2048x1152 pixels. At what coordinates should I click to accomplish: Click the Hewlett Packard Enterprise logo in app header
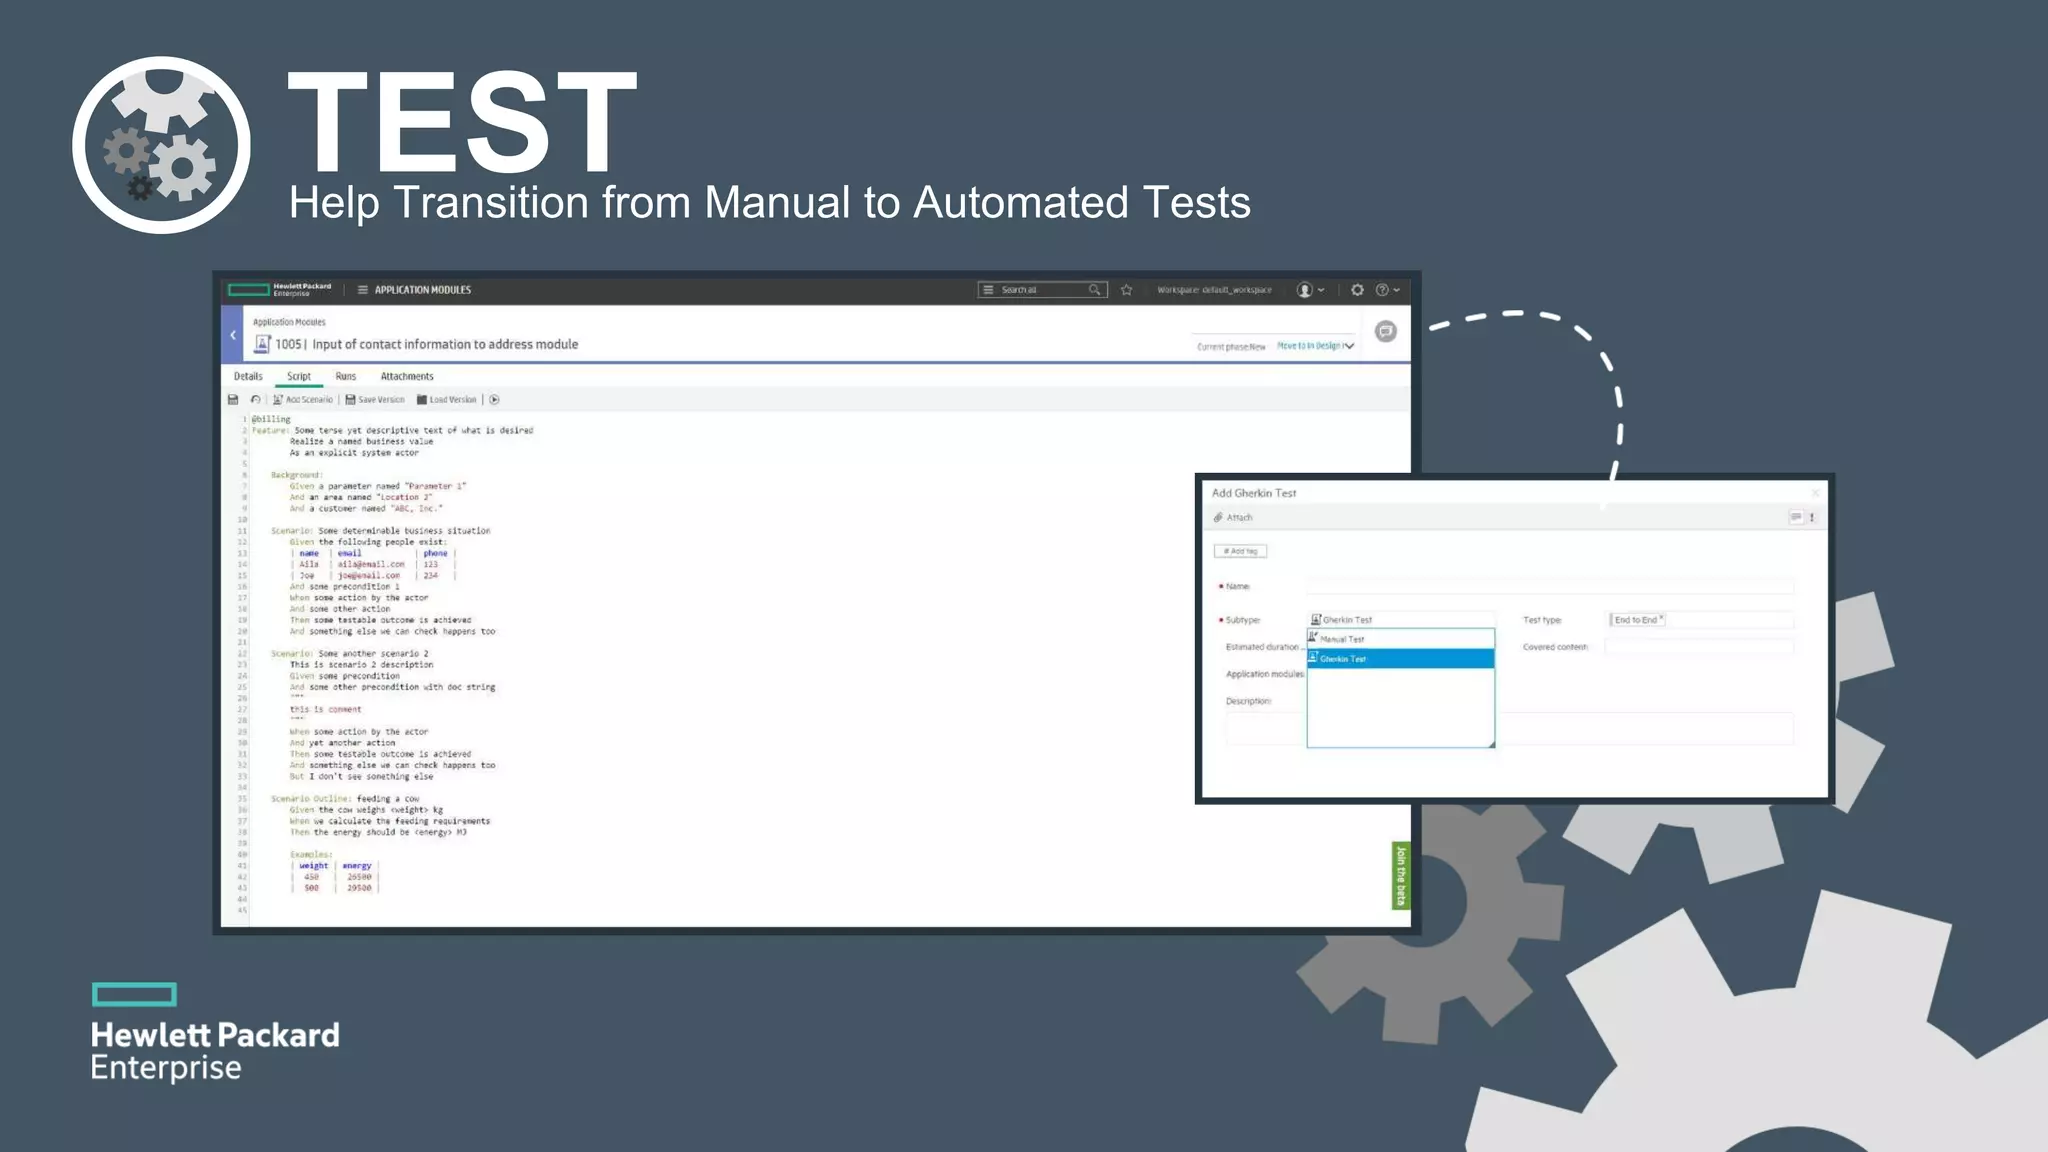click(x=279, y=290)
